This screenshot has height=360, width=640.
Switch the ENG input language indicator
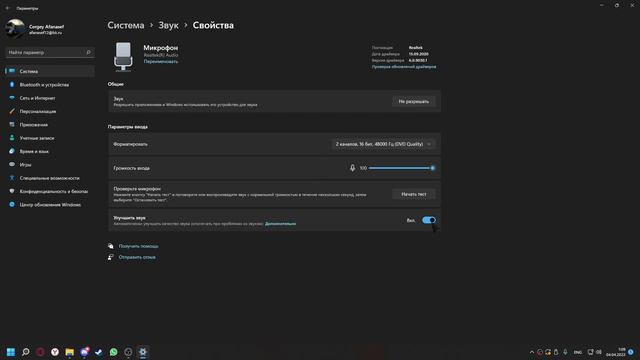click(578, 352)
